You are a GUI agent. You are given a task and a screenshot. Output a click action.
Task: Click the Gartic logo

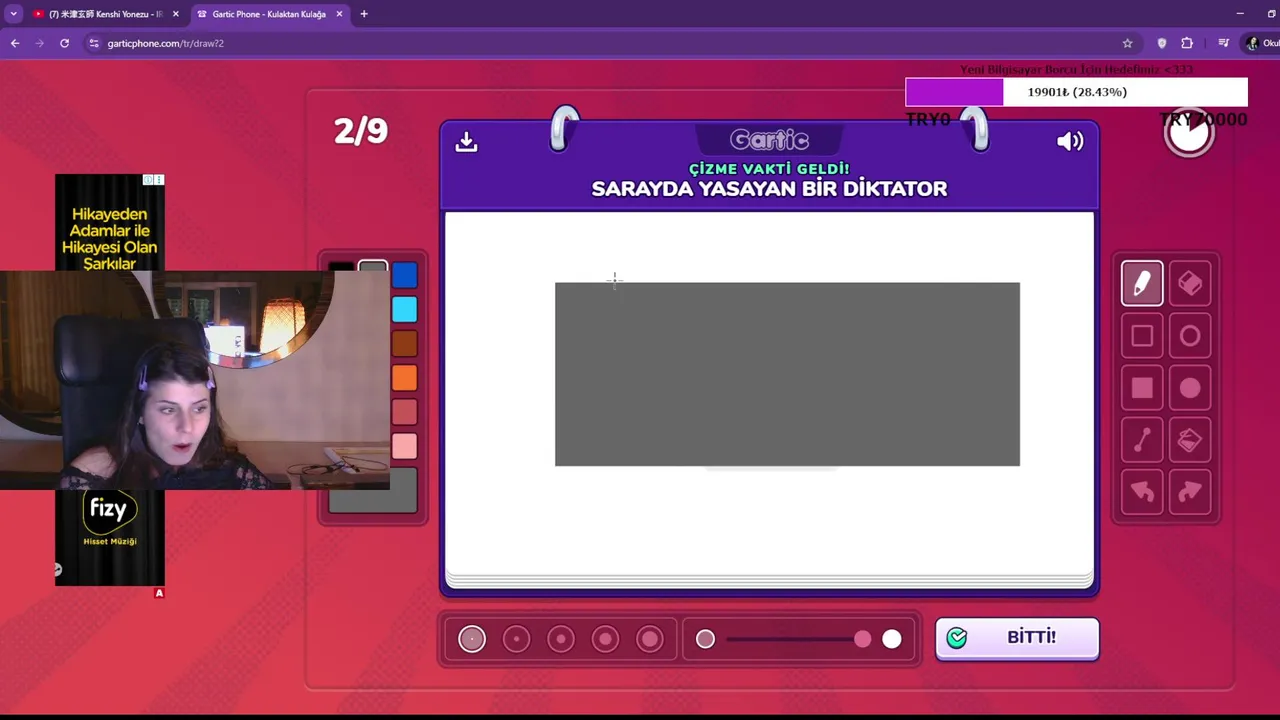769,140
